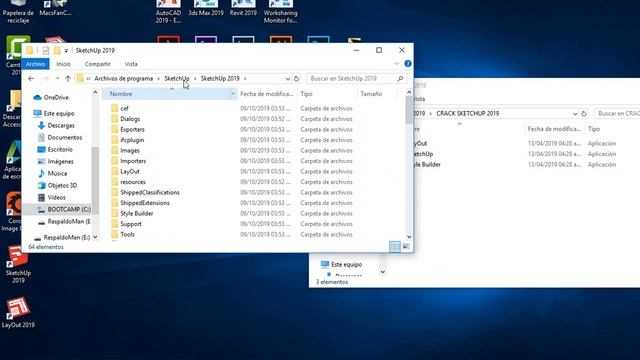Open Documentos in navigation pane
Screen dimensions: 640x360
(64, 138)
